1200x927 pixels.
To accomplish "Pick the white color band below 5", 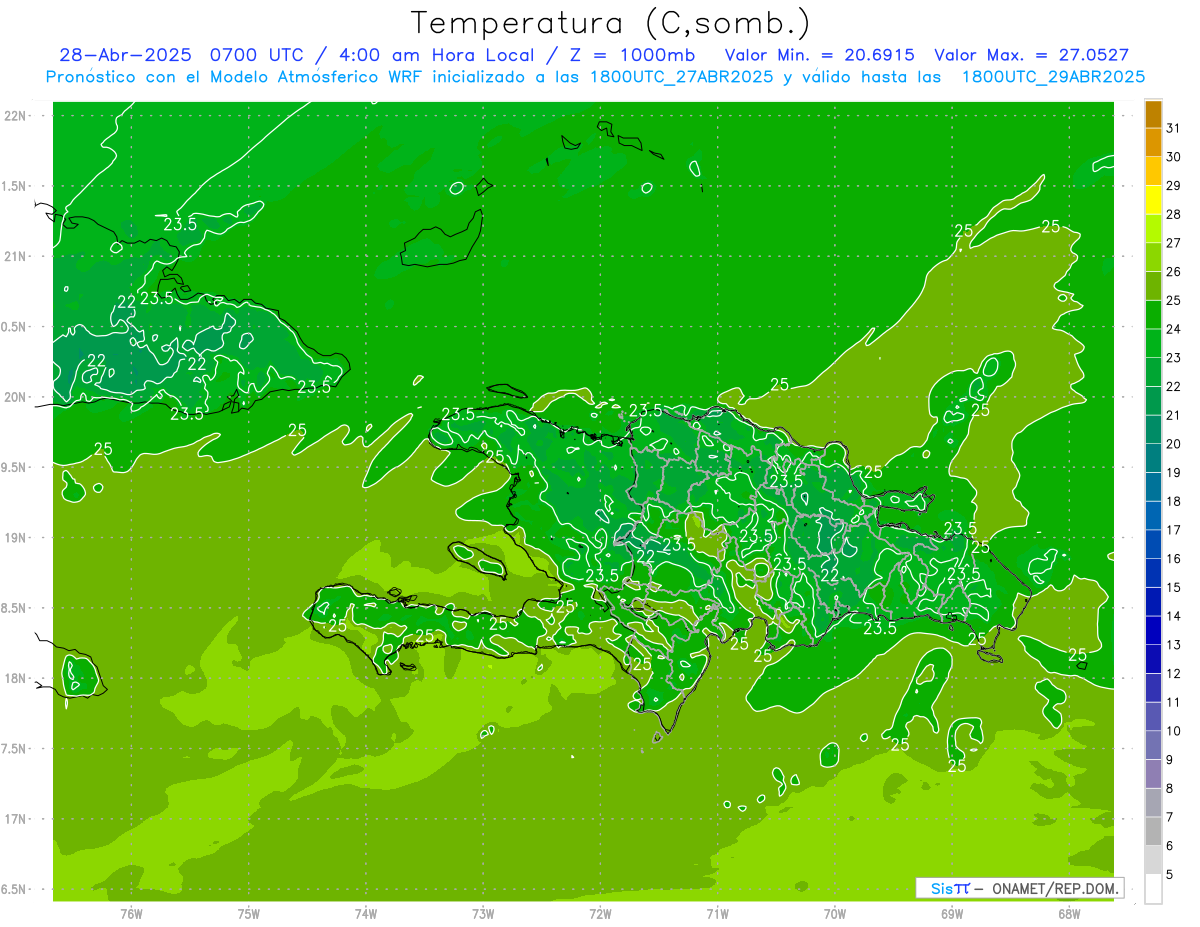I will tap(1153, 889).
